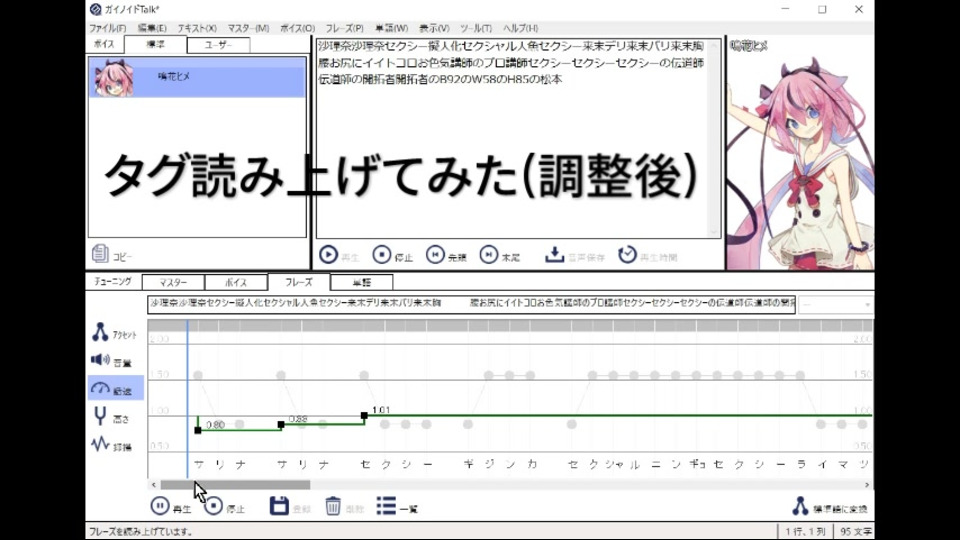Switch to the ユーザー voice tab
This screenshot has width=960, height=540.
pyautogui.click(x=219, y=45)
